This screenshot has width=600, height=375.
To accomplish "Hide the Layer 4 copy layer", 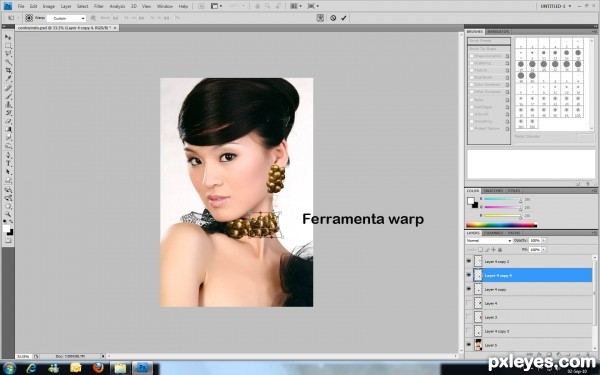I will (x=469, y=289).
